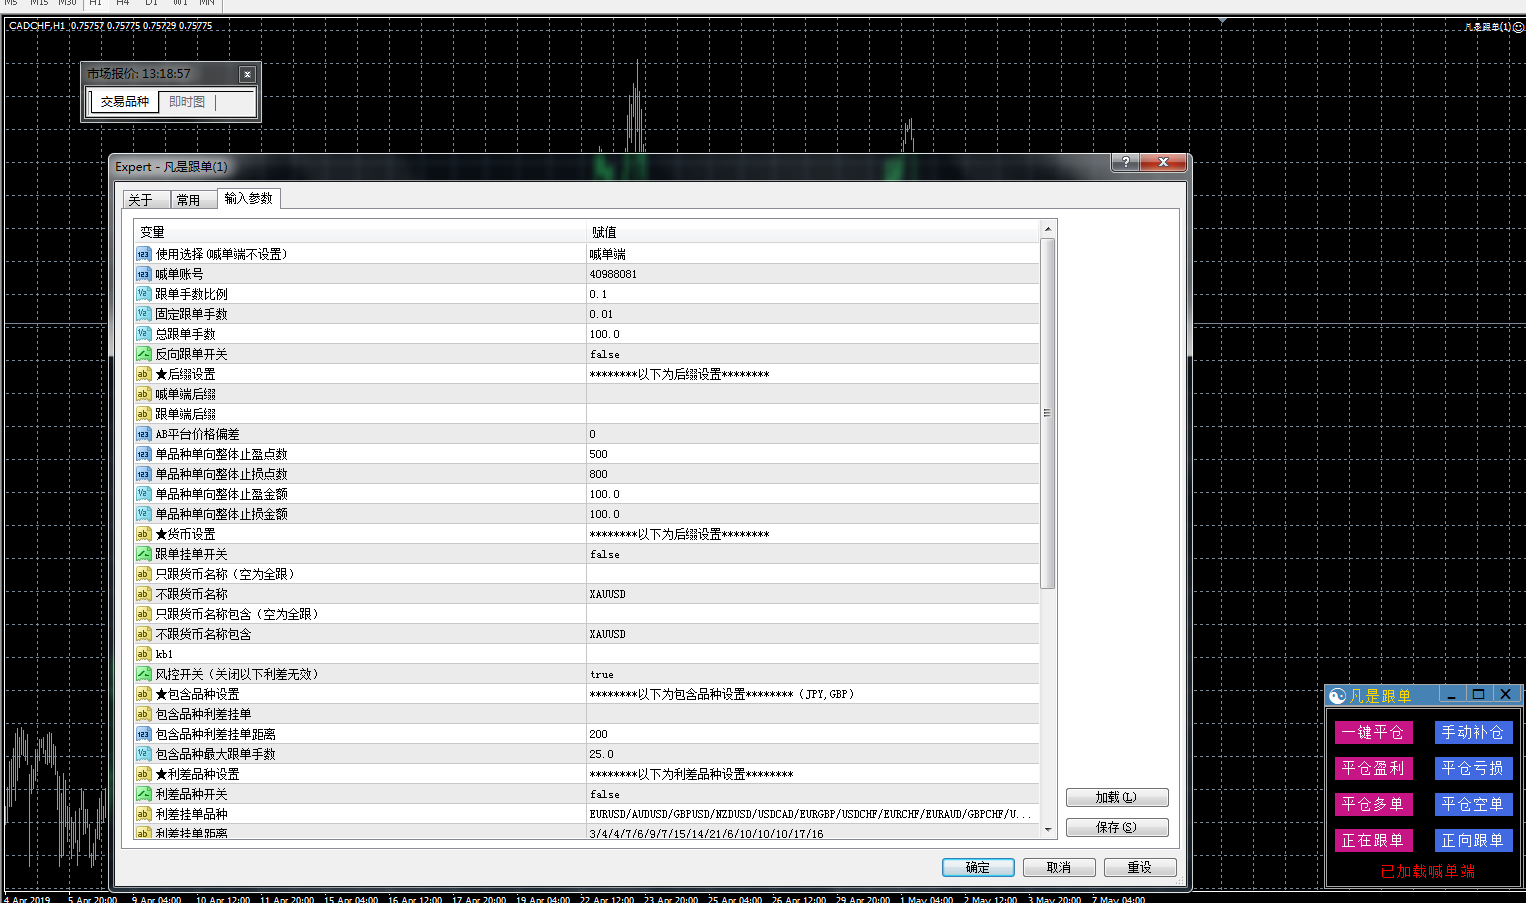Click the integer icon beside 喊单账号

coord(143,274)
